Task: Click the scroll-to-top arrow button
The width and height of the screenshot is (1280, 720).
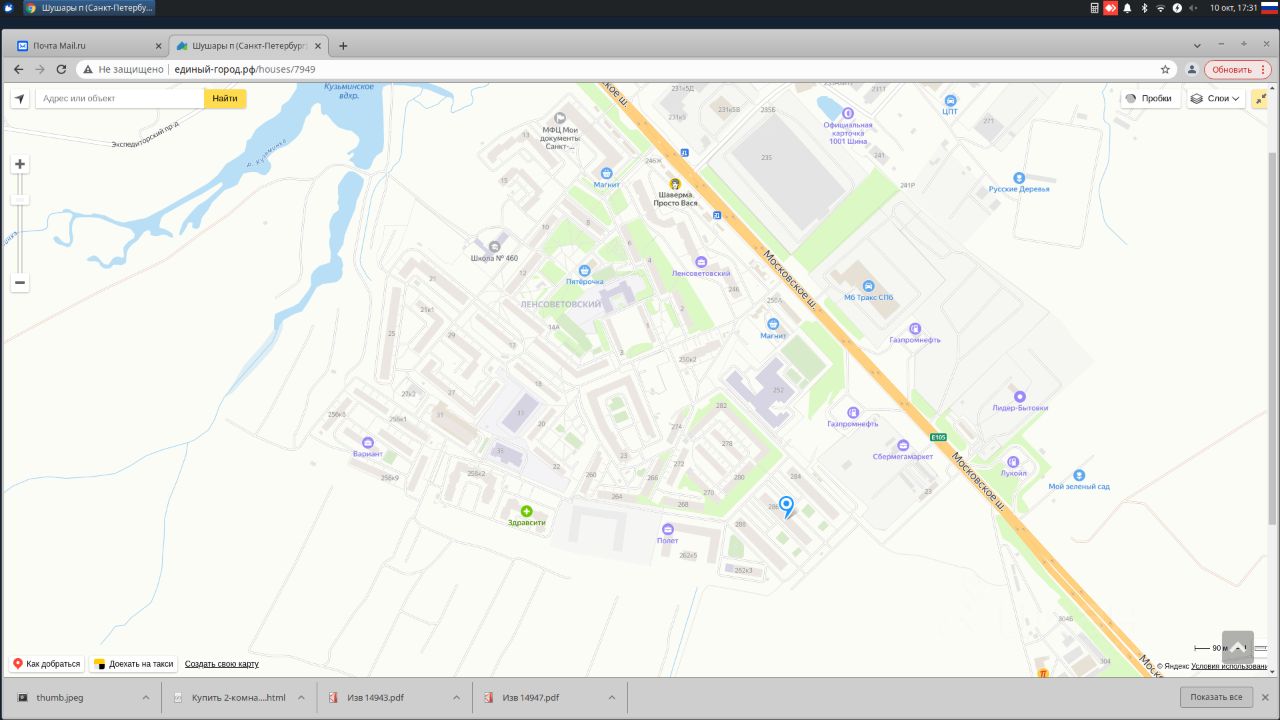Action: point(1237,646)
